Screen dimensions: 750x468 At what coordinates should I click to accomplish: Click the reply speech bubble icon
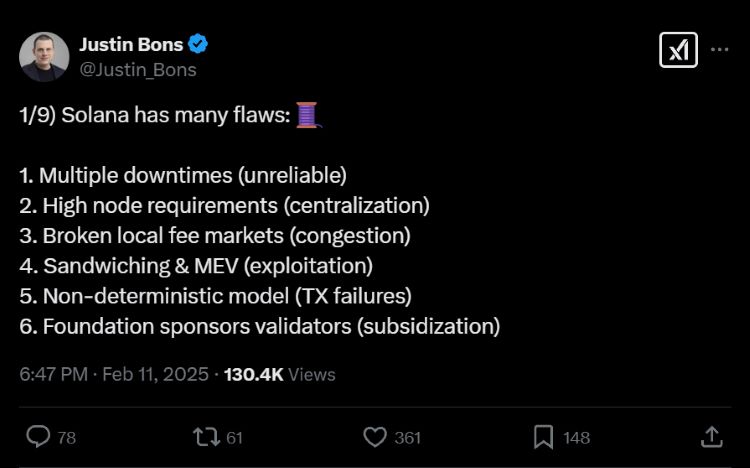coord(38,437)
